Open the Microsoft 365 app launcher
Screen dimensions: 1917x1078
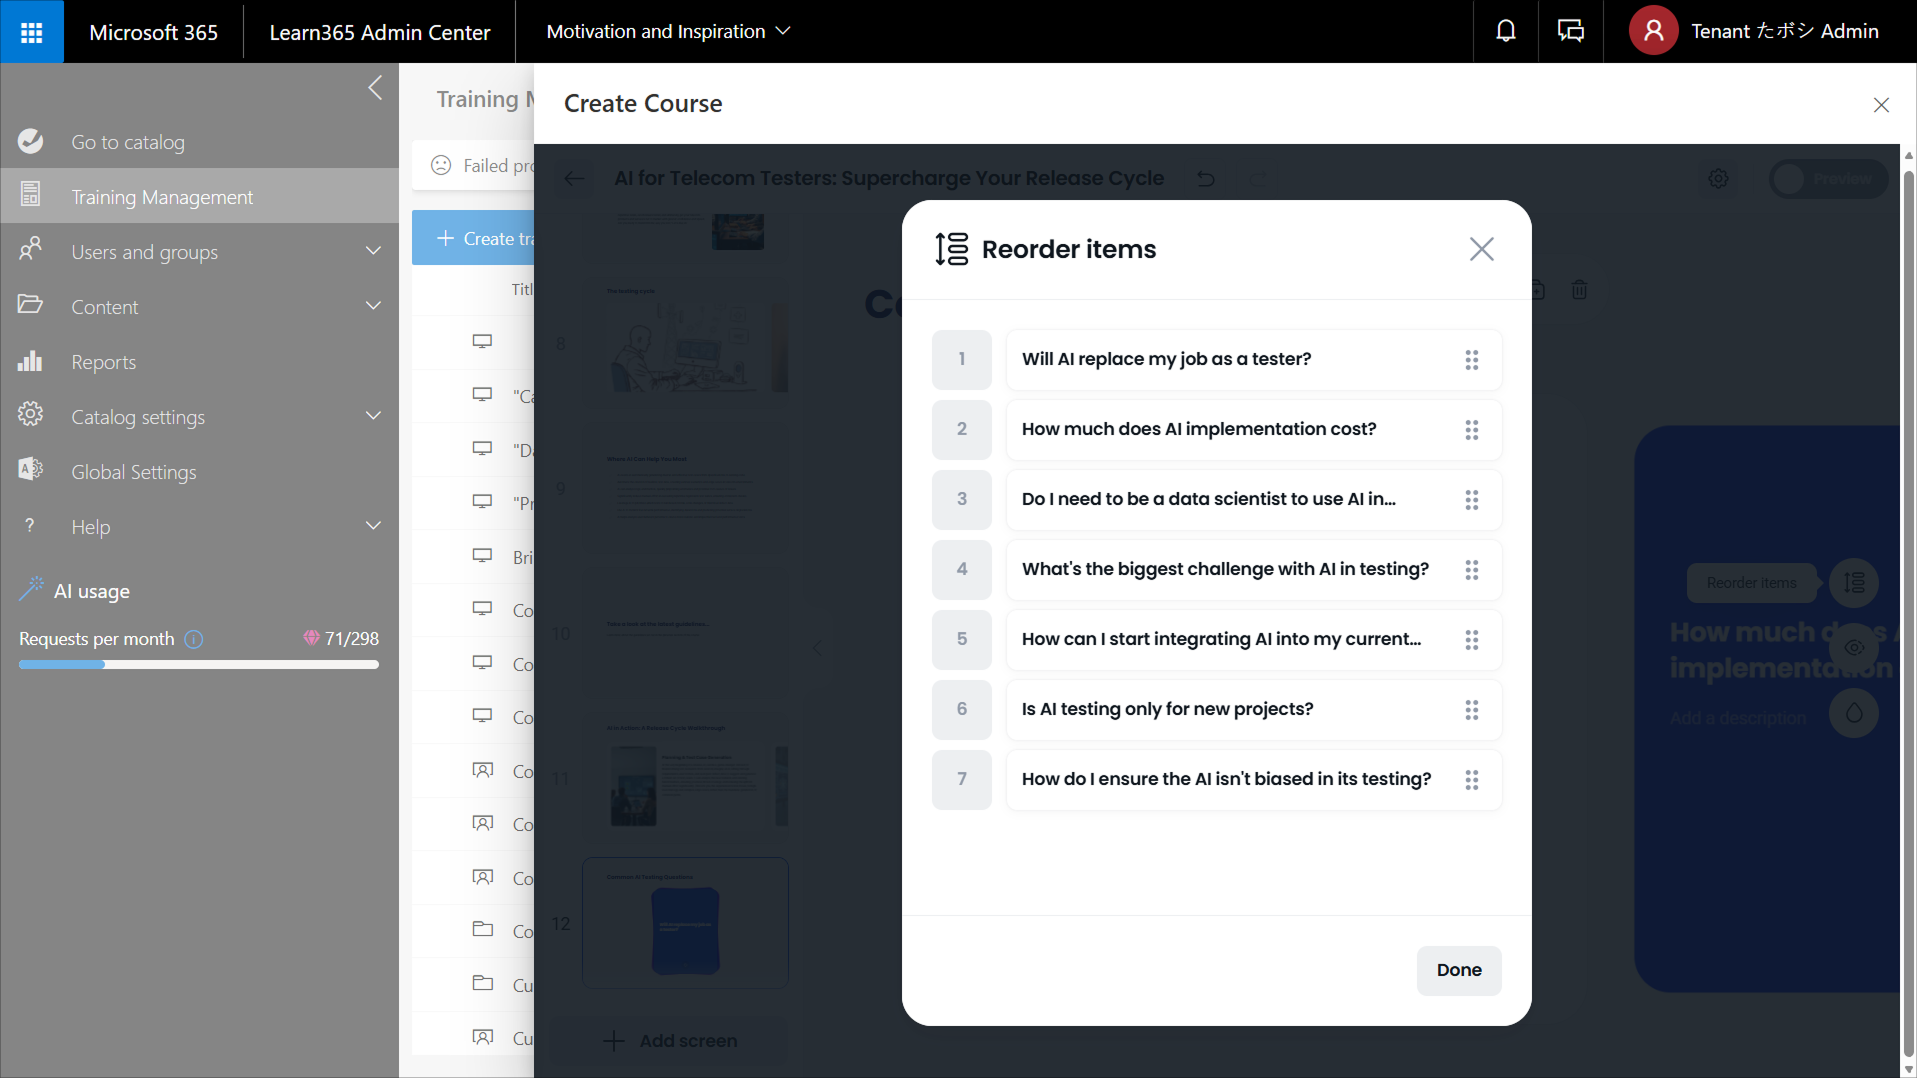click(32, 32)
